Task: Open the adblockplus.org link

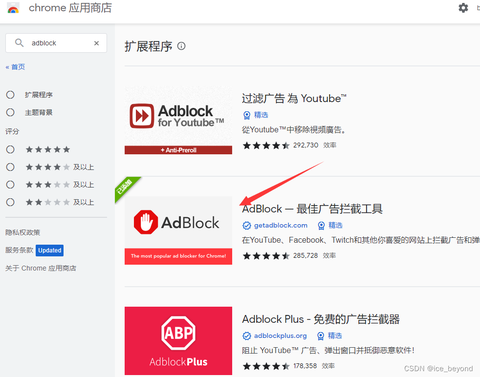Action: point(280,336)
